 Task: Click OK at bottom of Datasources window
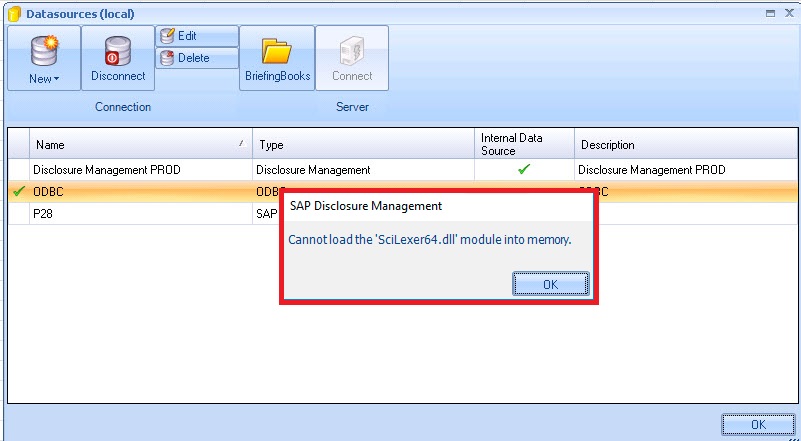click(x=758, y=424)
